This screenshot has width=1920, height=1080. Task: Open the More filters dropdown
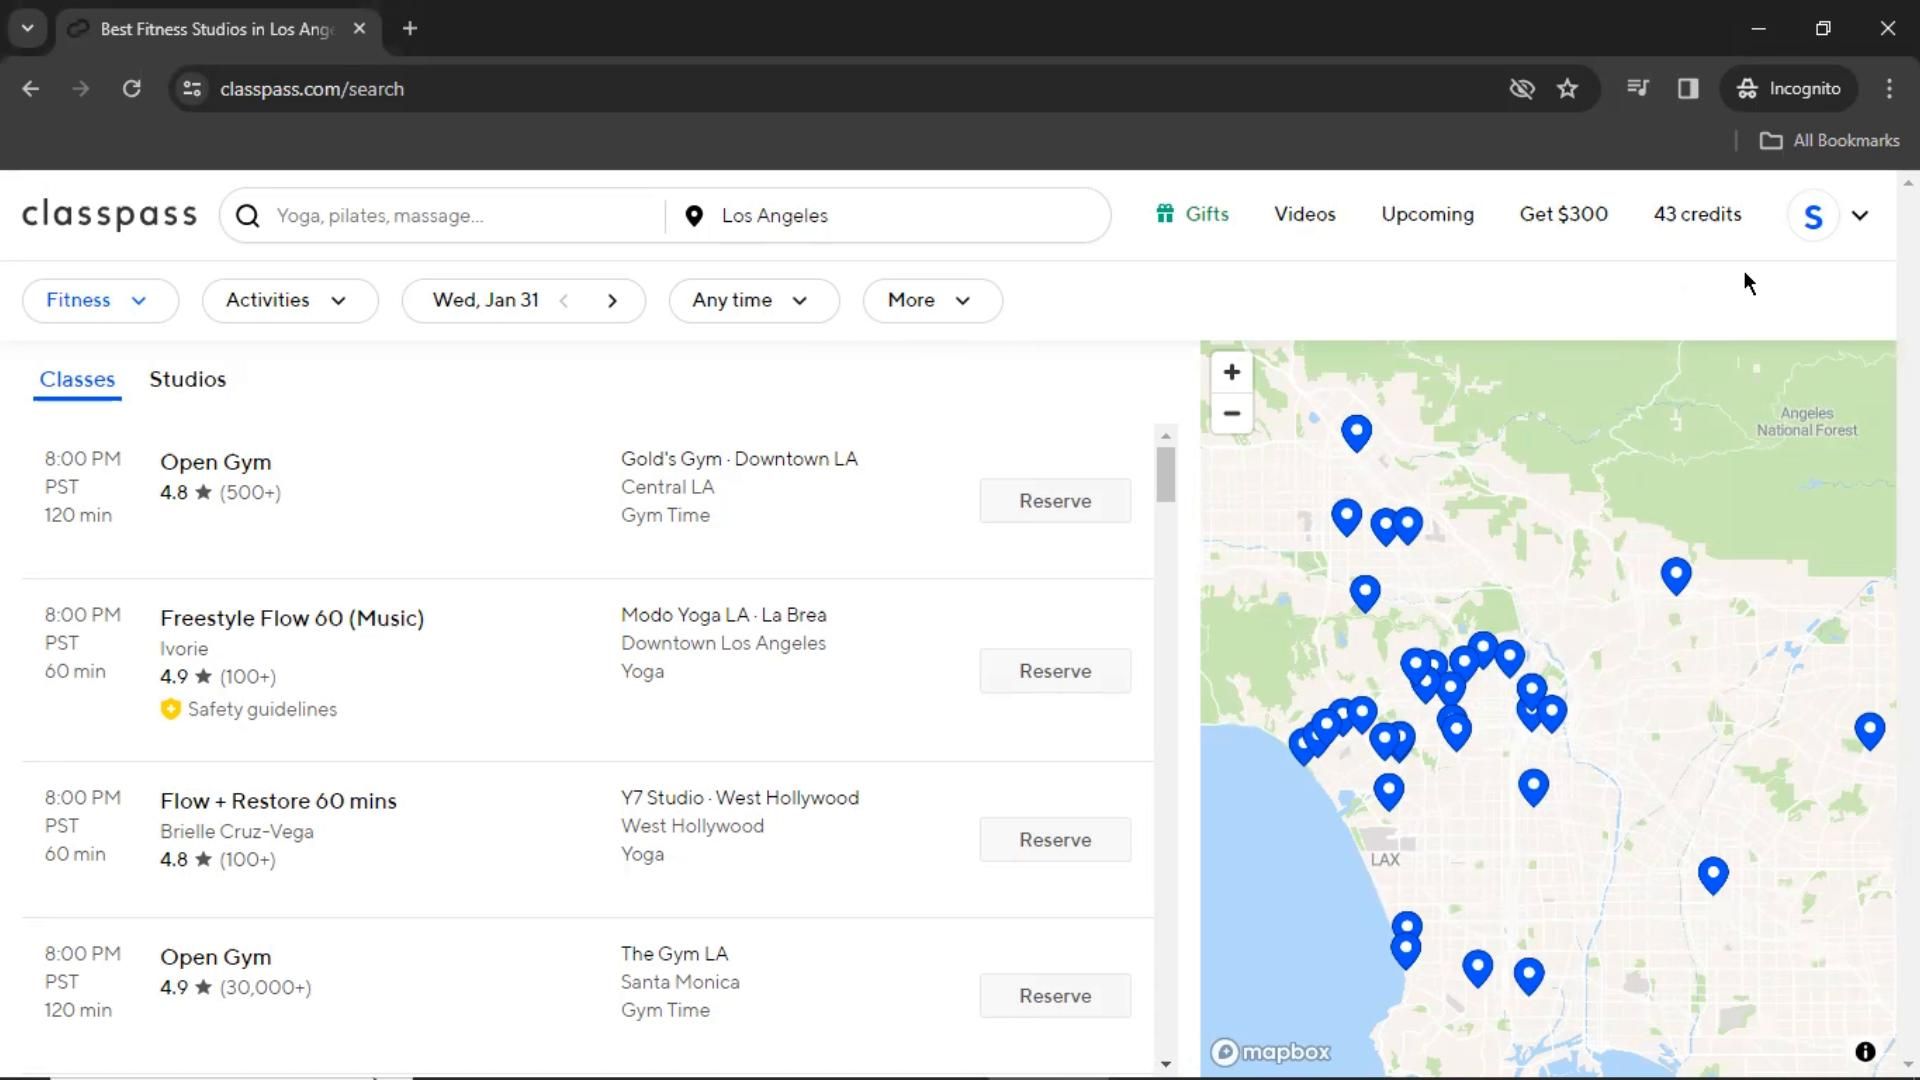point(931,301)
